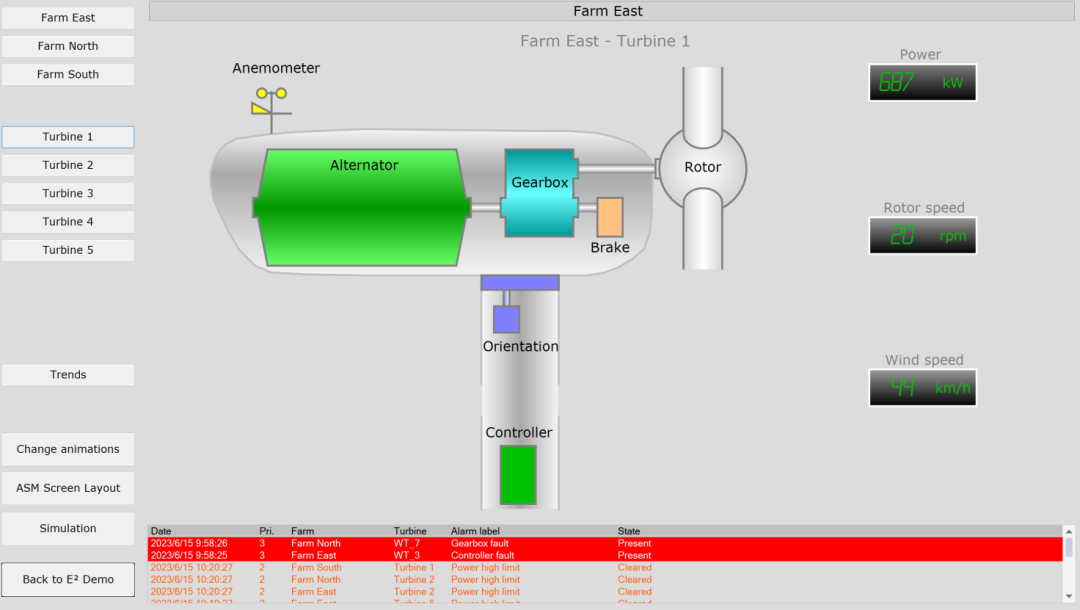Select the yellow Anemometer icon
The image size is (1080, 610).
point(269,102)
